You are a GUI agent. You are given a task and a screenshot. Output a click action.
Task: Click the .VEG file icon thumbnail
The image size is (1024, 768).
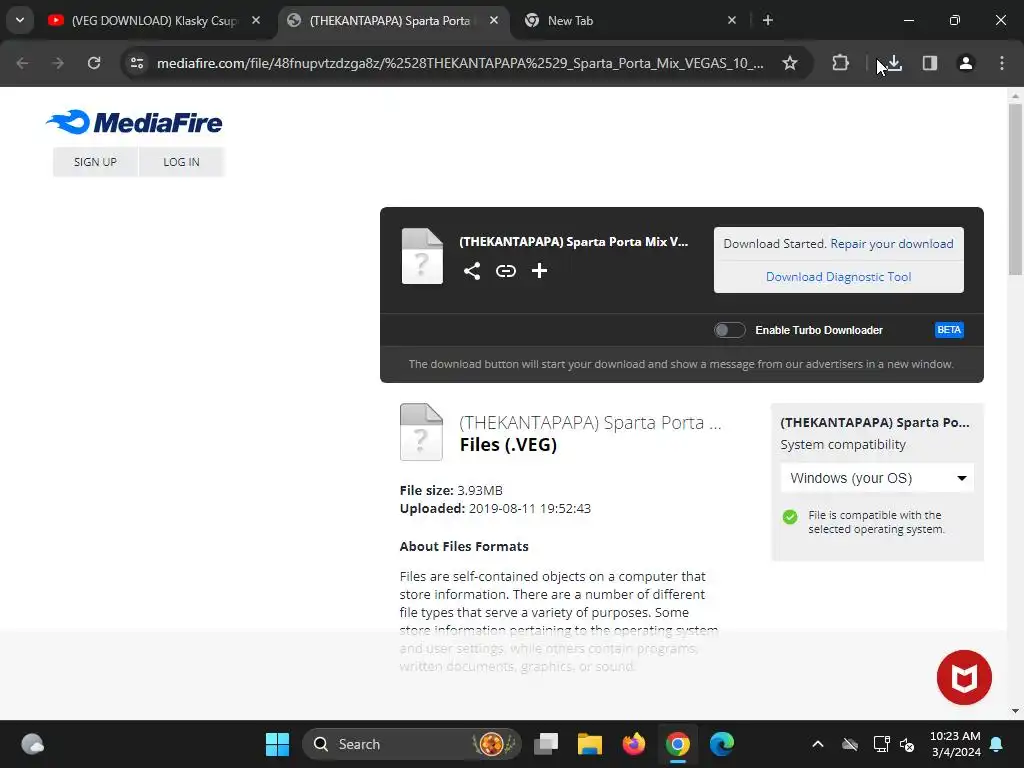pyautogui.click(x=421, y=432)
